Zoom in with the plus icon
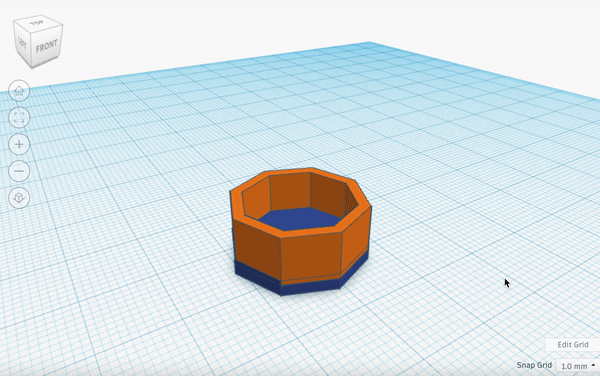This screenshot has height=376, width=600. click(x=19, y=144)
